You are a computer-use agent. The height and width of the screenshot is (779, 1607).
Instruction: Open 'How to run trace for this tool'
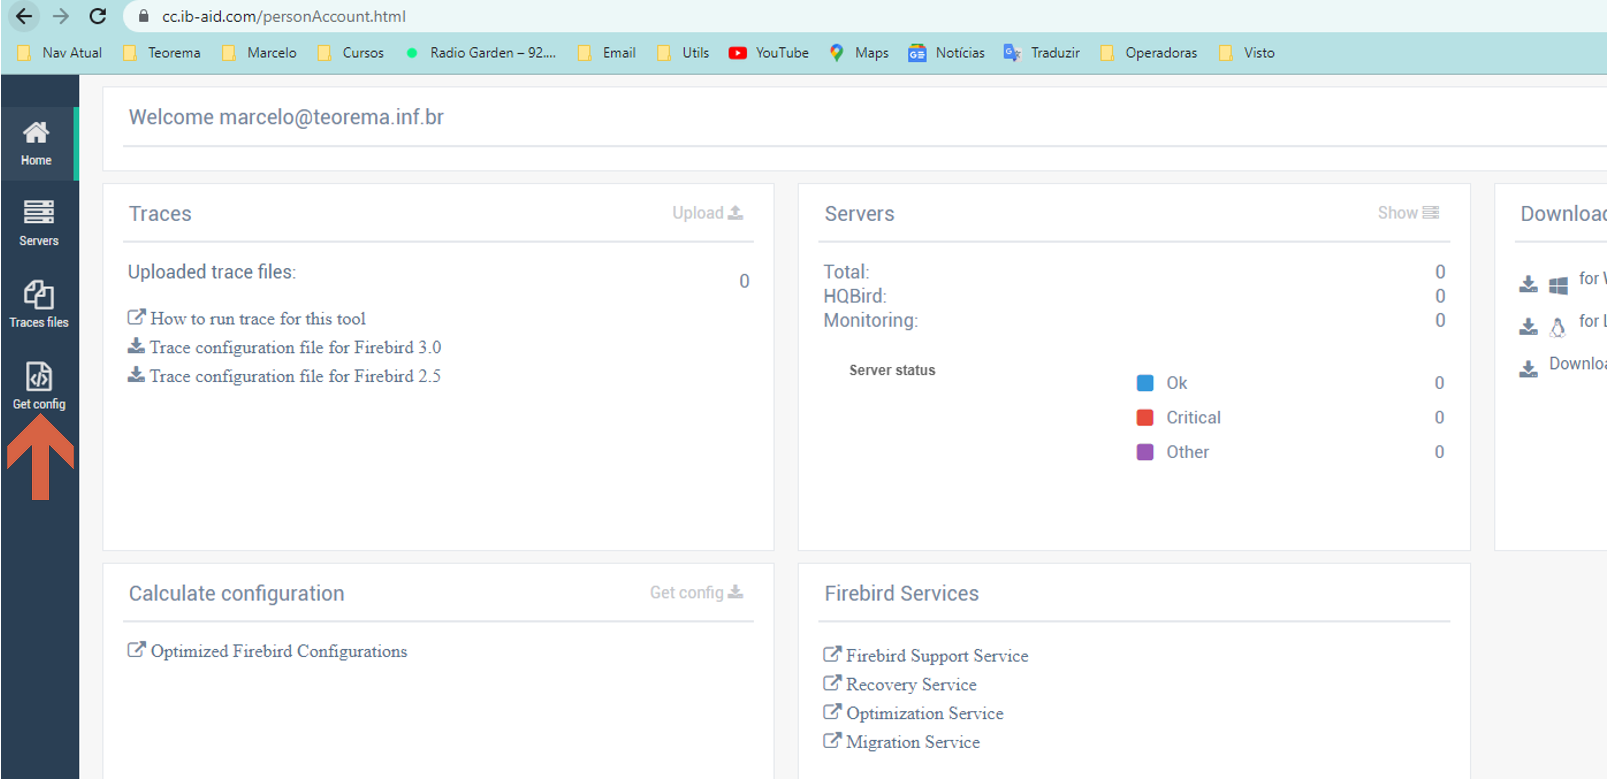(247, 318)
